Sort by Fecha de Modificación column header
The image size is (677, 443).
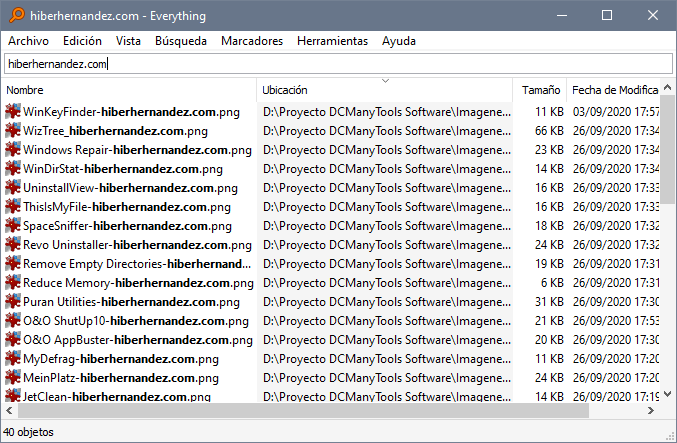[613, 90]
